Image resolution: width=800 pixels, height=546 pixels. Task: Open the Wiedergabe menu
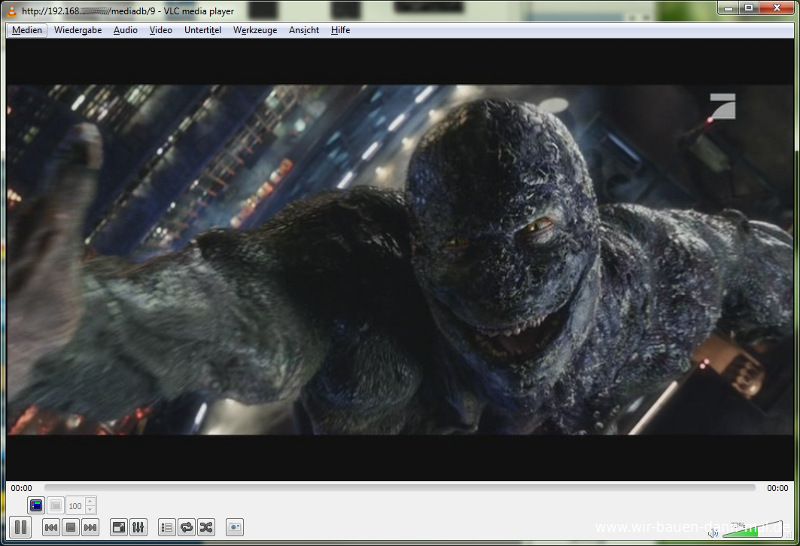coord(78,30)
